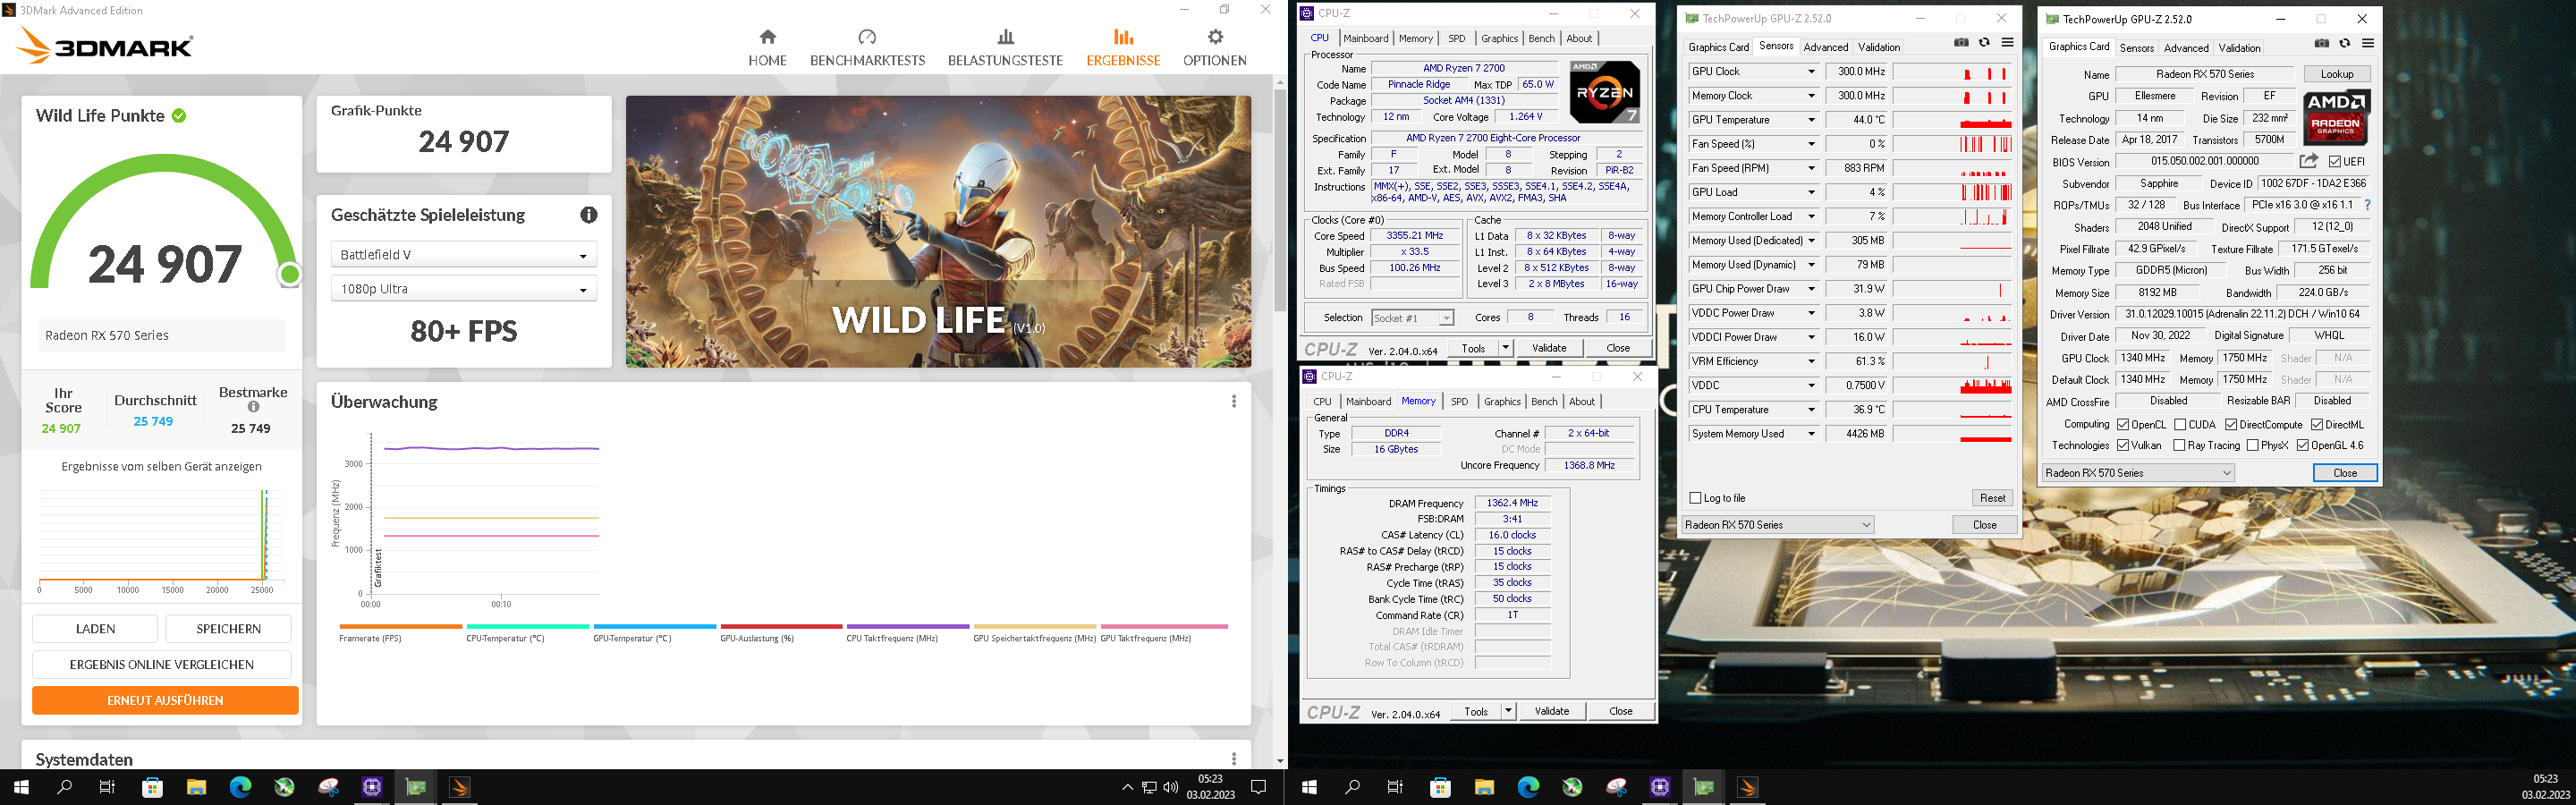Click the Framerate (FPS) orange legend bar

(x=400, y=627)
